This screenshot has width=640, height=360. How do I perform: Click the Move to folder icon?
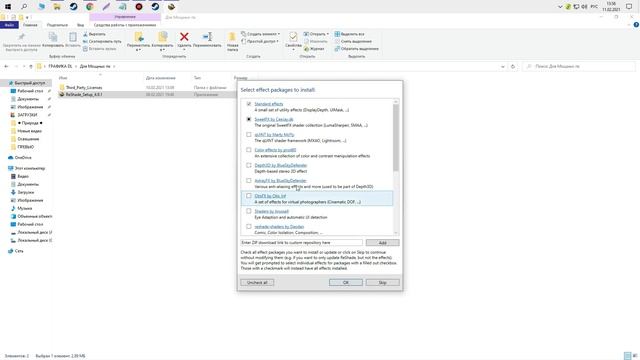[139, 37]
